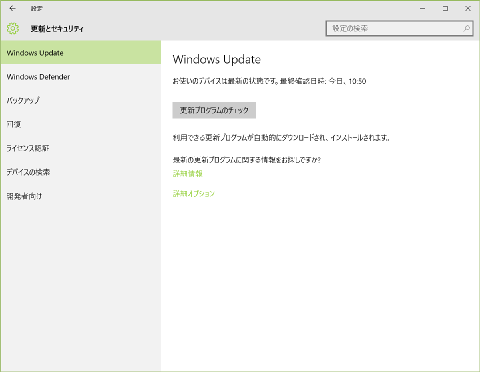Open the デバイスの検索 section
This screenshot has height=372, width=480.
(x=81, y=172)
